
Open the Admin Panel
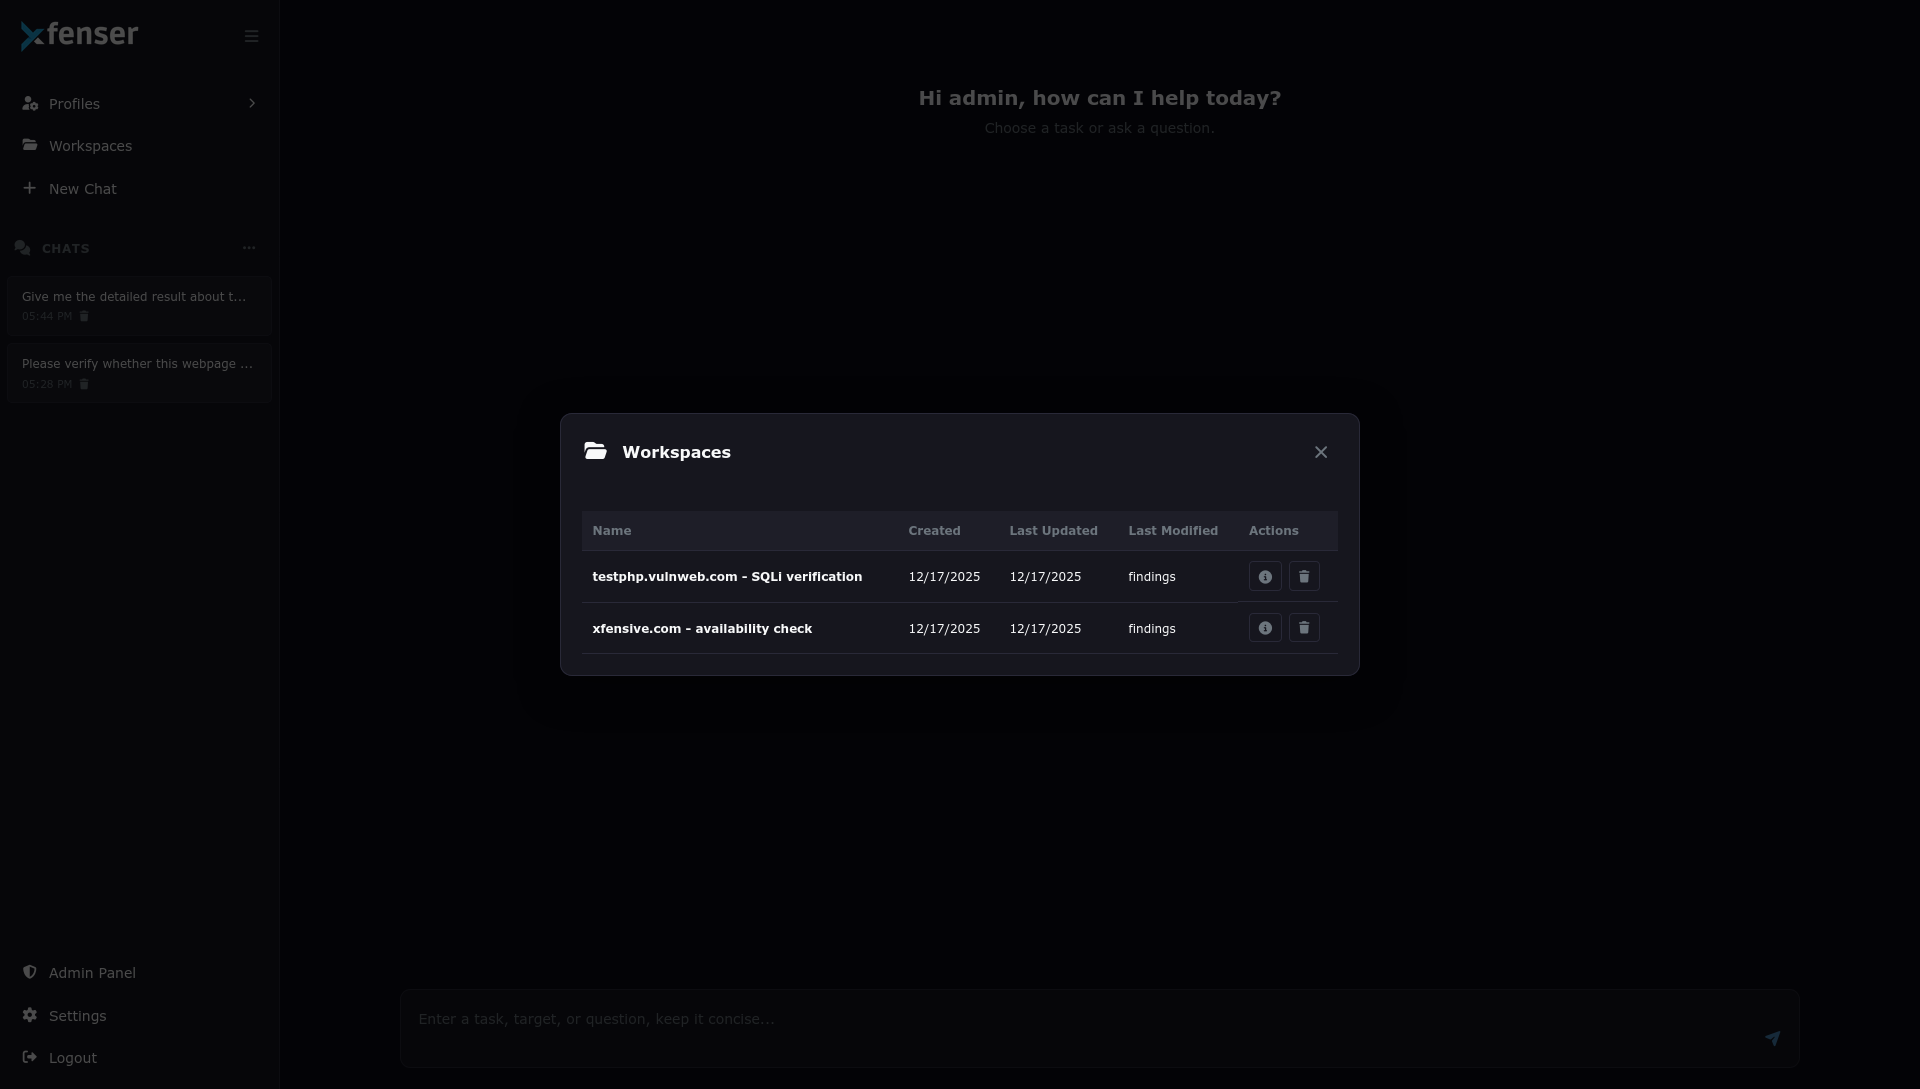pos(92,973)
